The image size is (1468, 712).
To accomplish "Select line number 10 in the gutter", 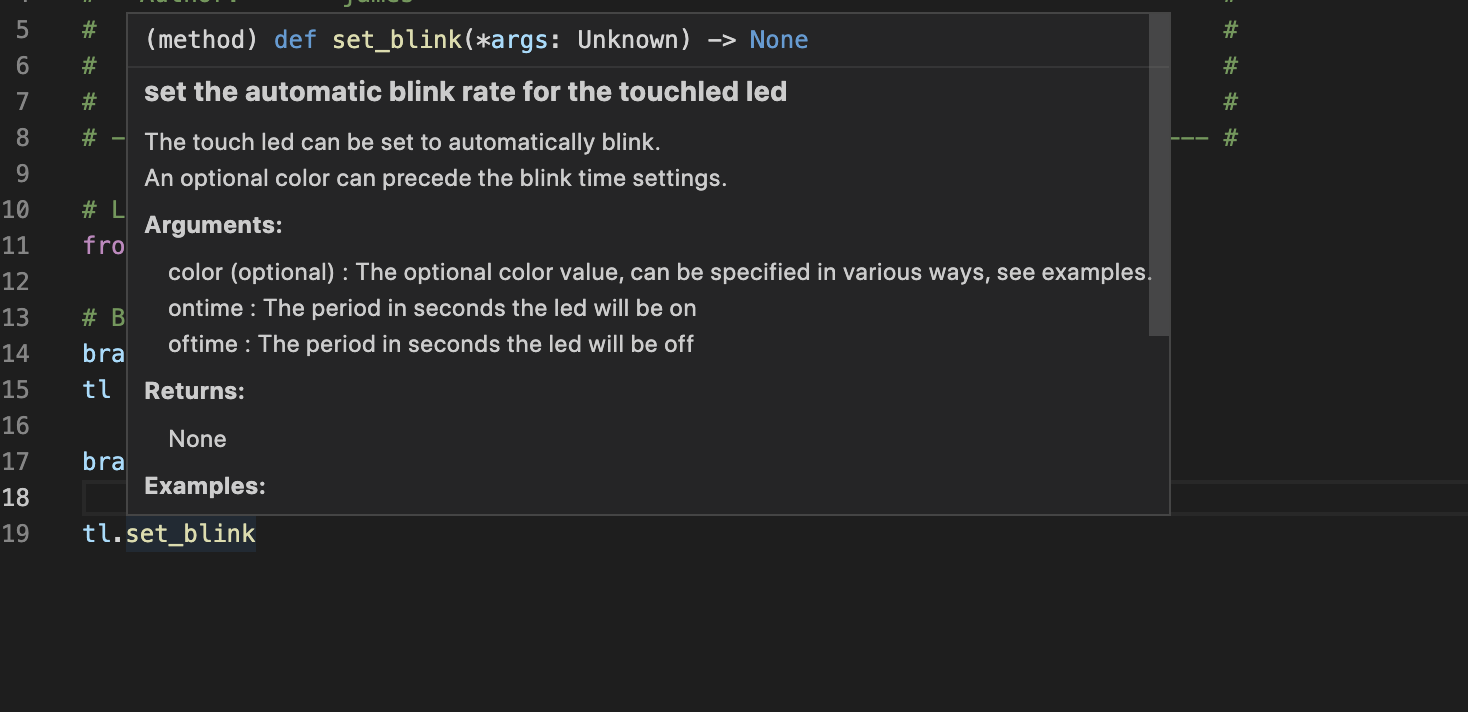I will [x=16, y=210].
